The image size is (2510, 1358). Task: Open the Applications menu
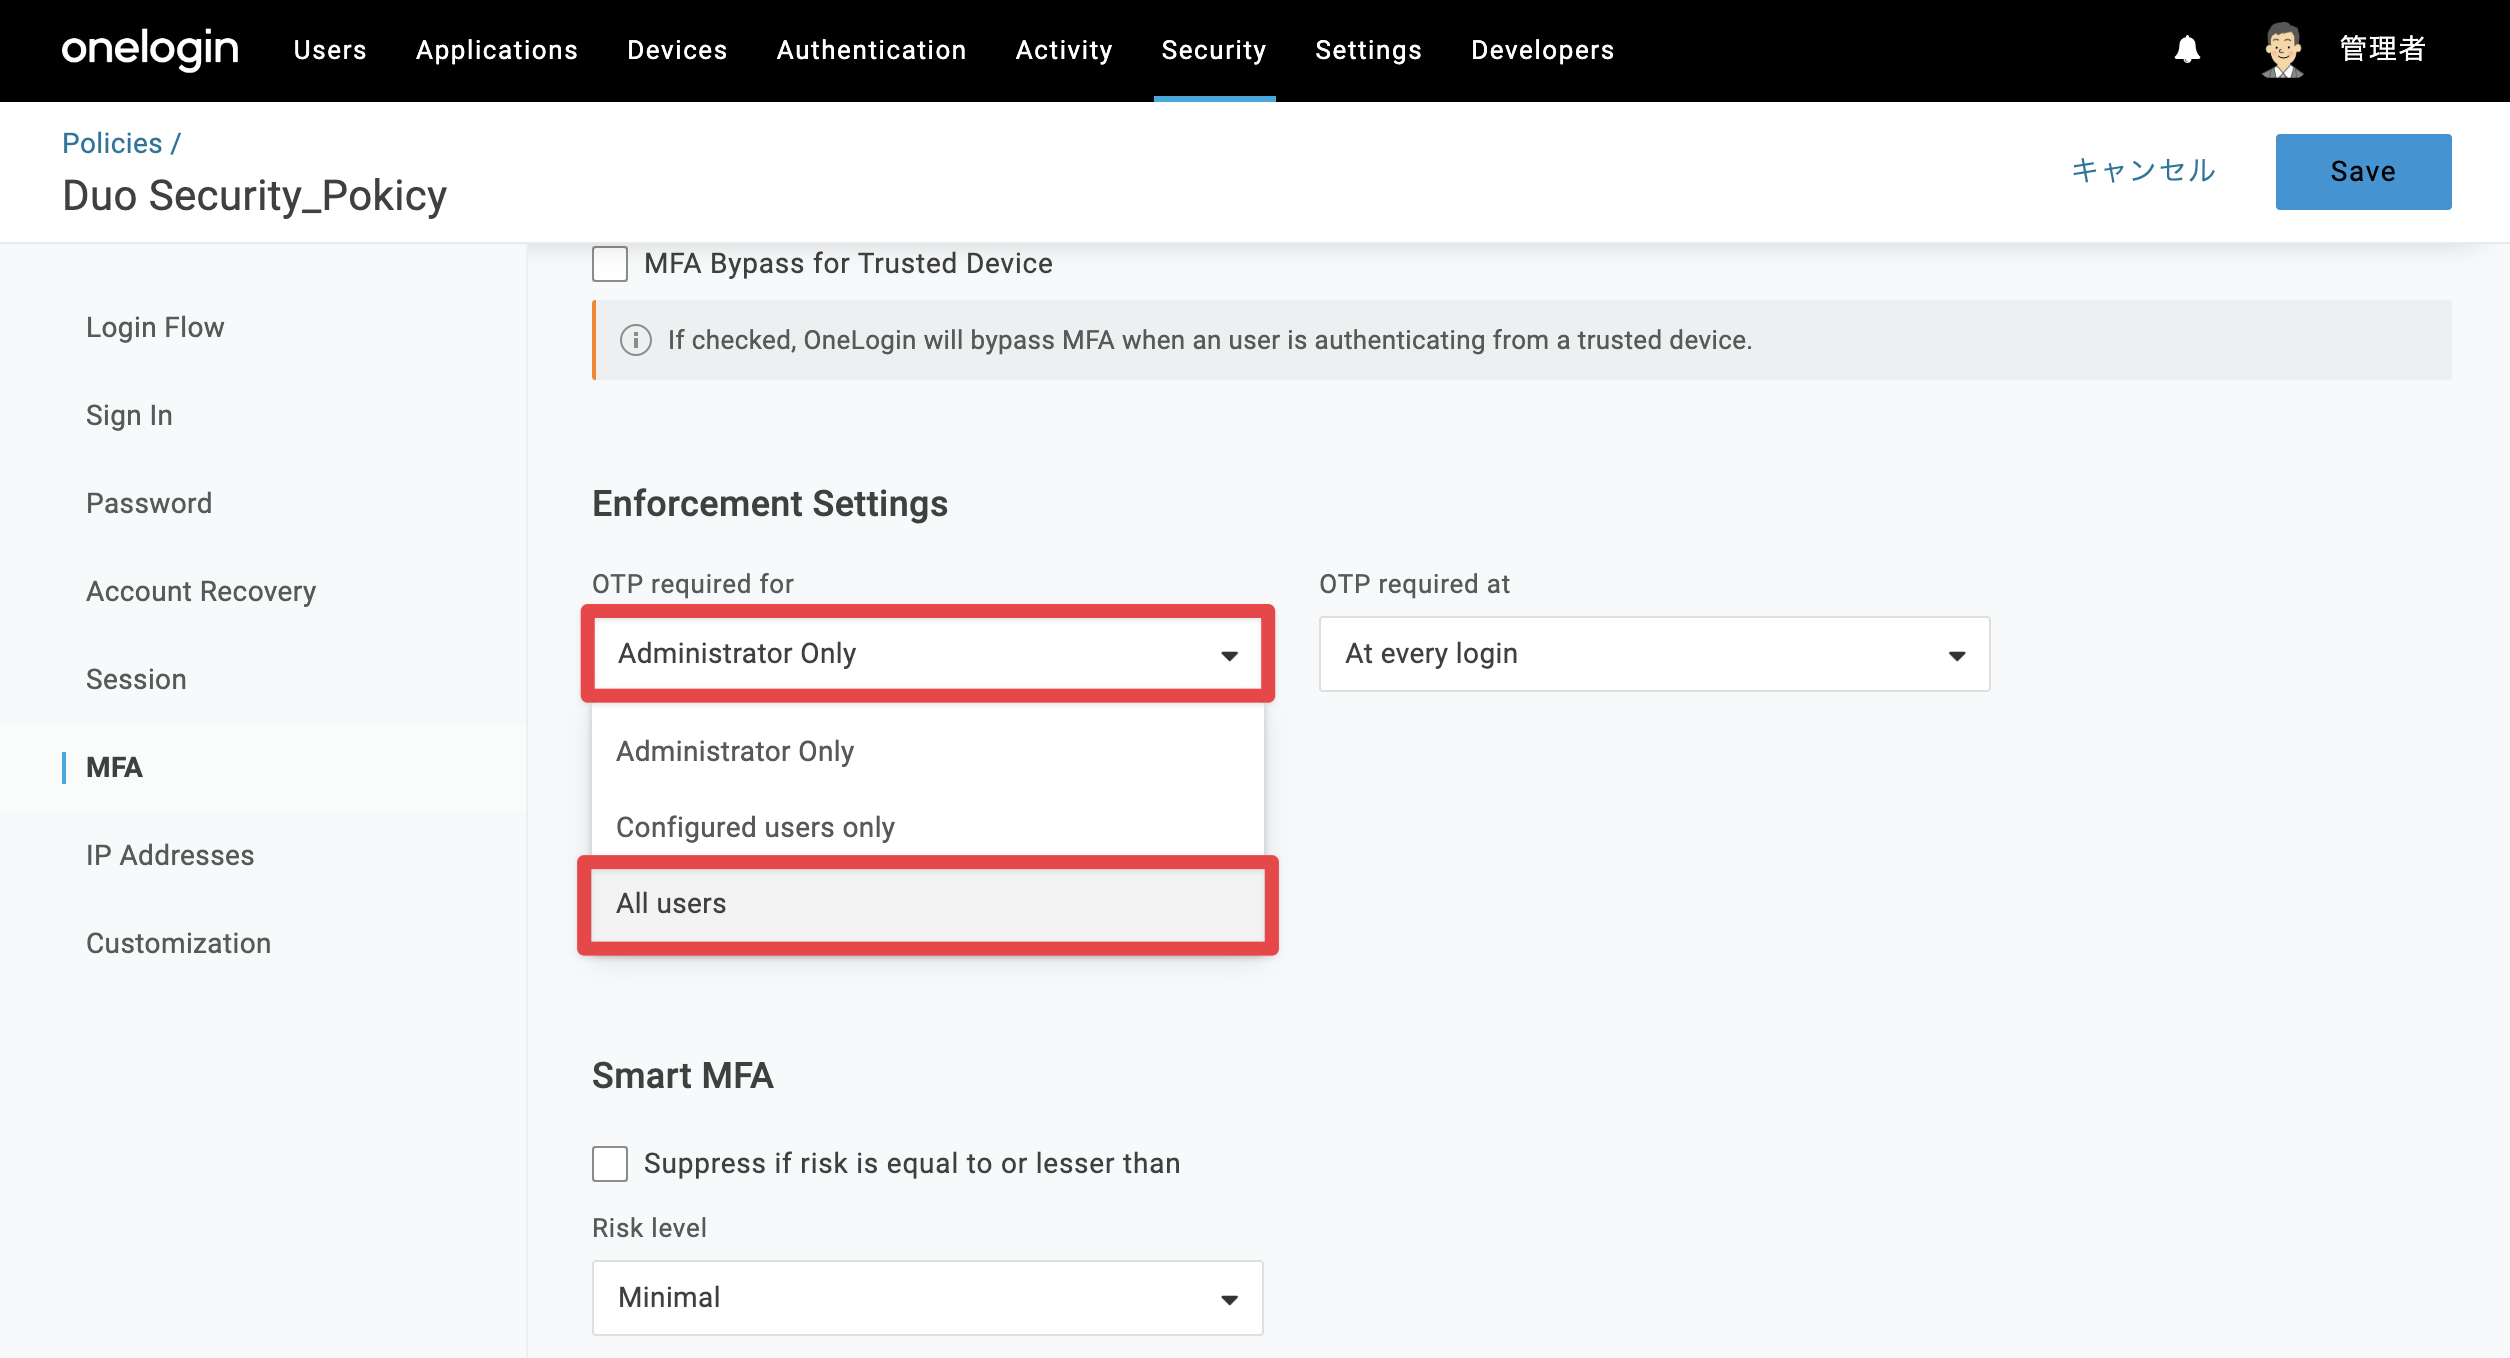pyautogui.click(x=497, y=50)
